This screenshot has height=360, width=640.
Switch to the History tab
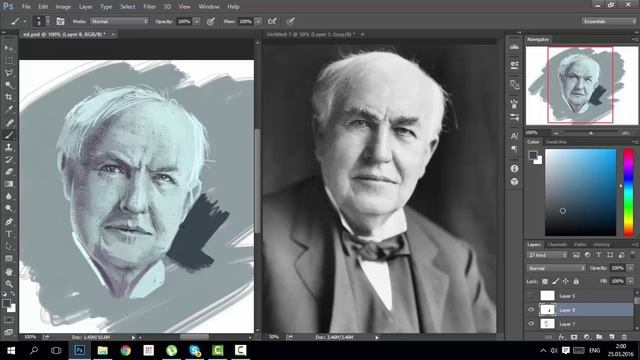coord(601,244)
